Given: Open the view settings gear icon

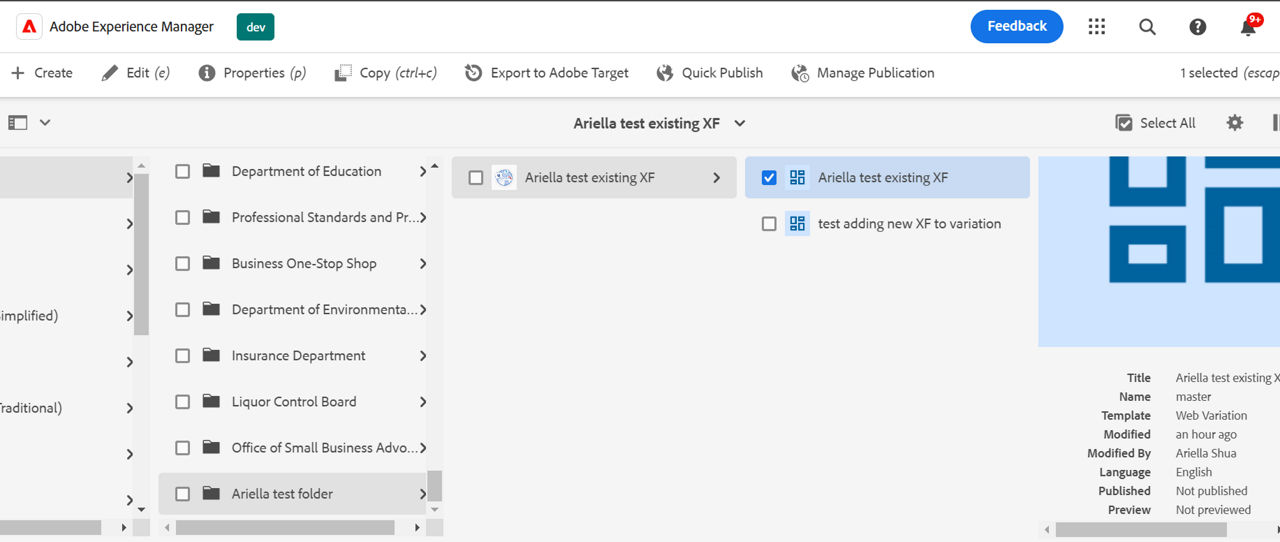Looking at the screenshot, I should [x=1235, y=123].
